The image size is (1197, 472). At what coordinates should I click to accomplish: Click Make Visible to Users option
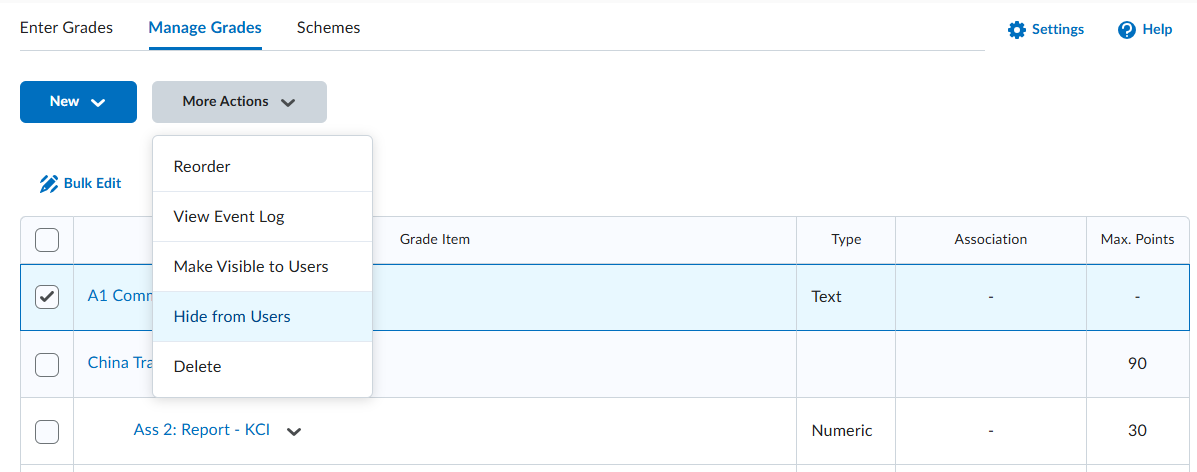tap(251, 267)
